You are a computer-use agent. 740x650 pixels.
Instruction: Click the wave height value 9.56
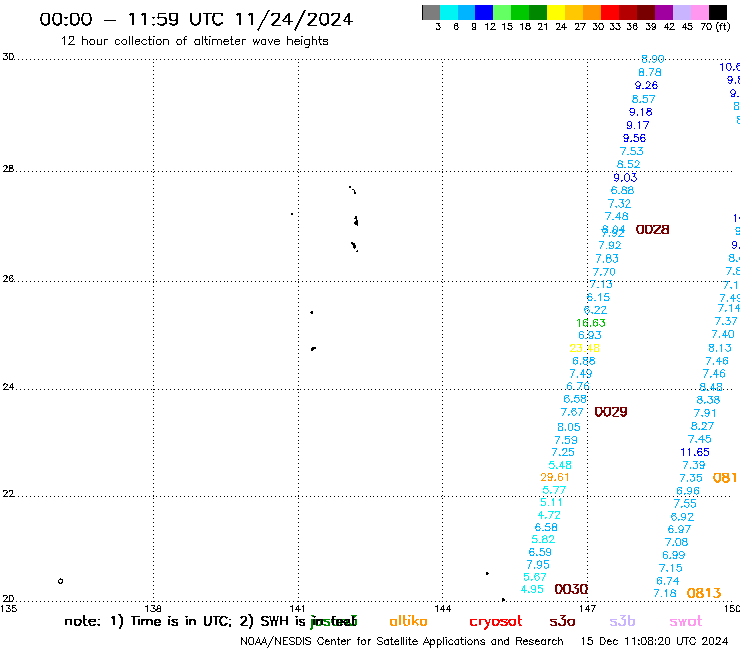[x=634, y=138]
